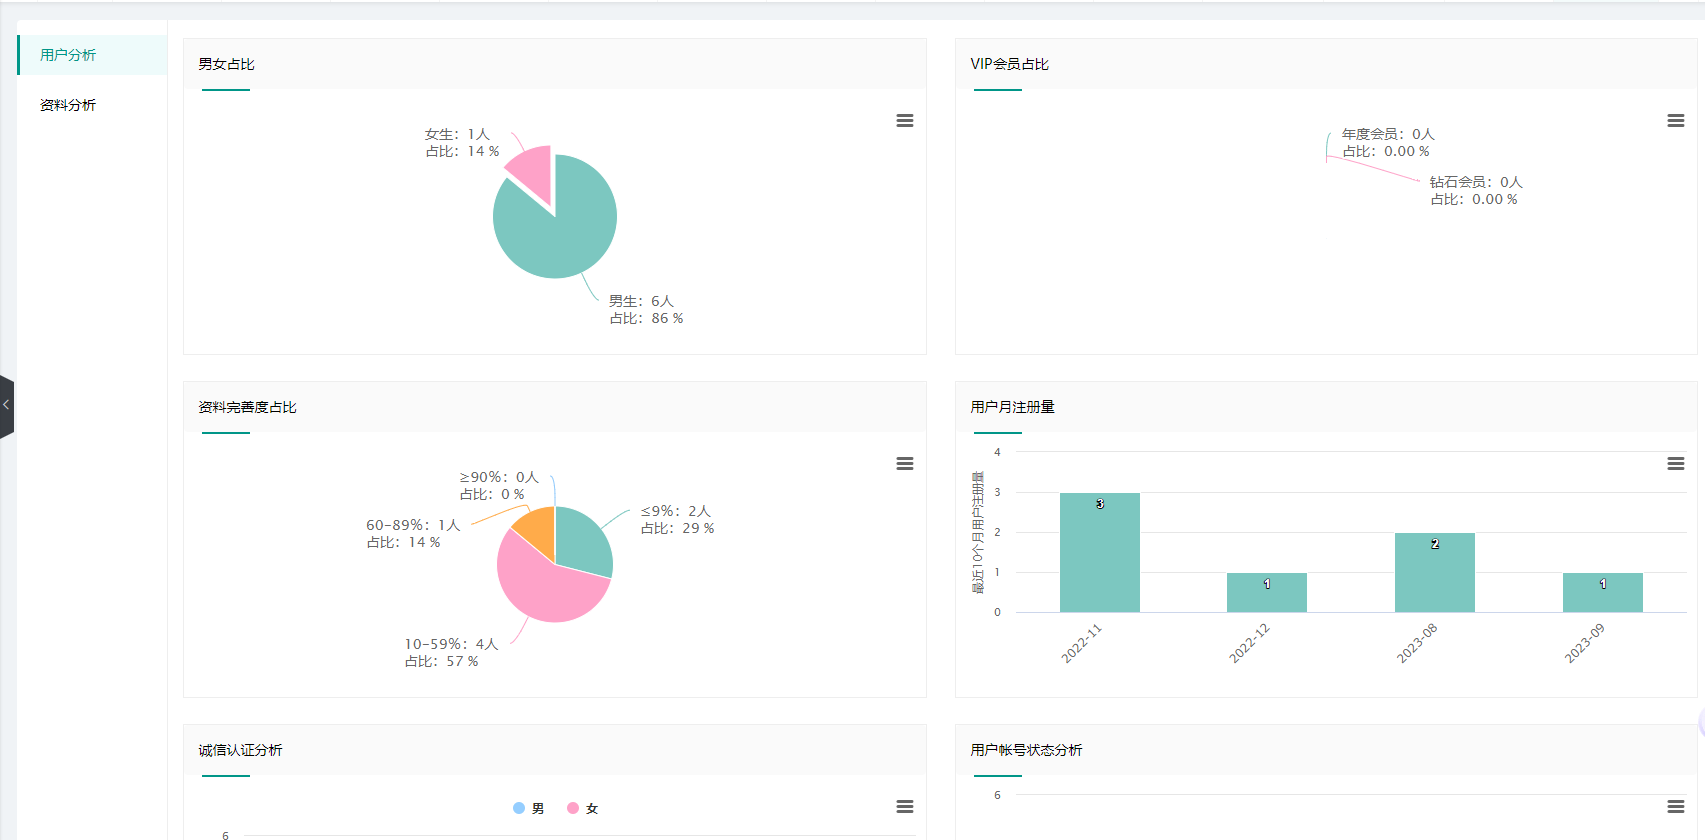Collapse the sidebar using the left arrow handle
1705x840 pixels.
[x=6, y=406]
